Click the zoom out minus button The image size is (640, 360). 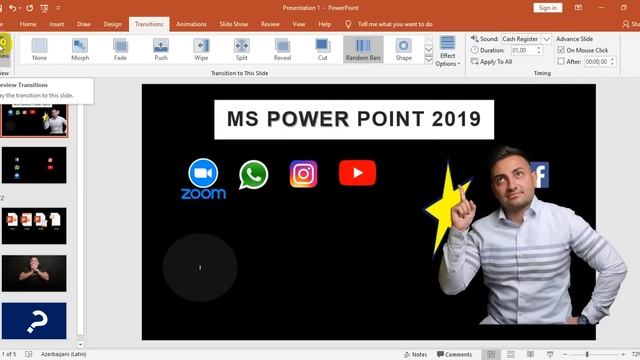565,354
